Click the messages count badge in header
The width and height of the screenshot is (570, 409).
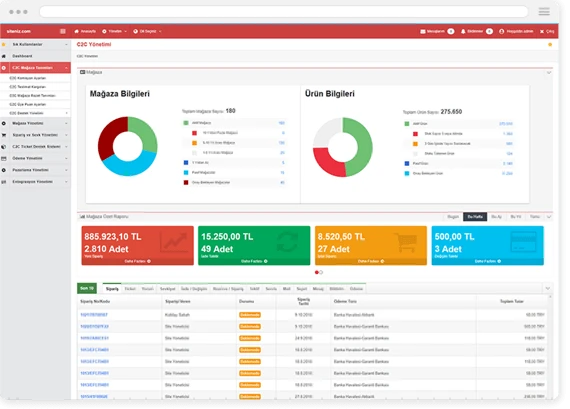pyautogui.click(x=451, y=32)
